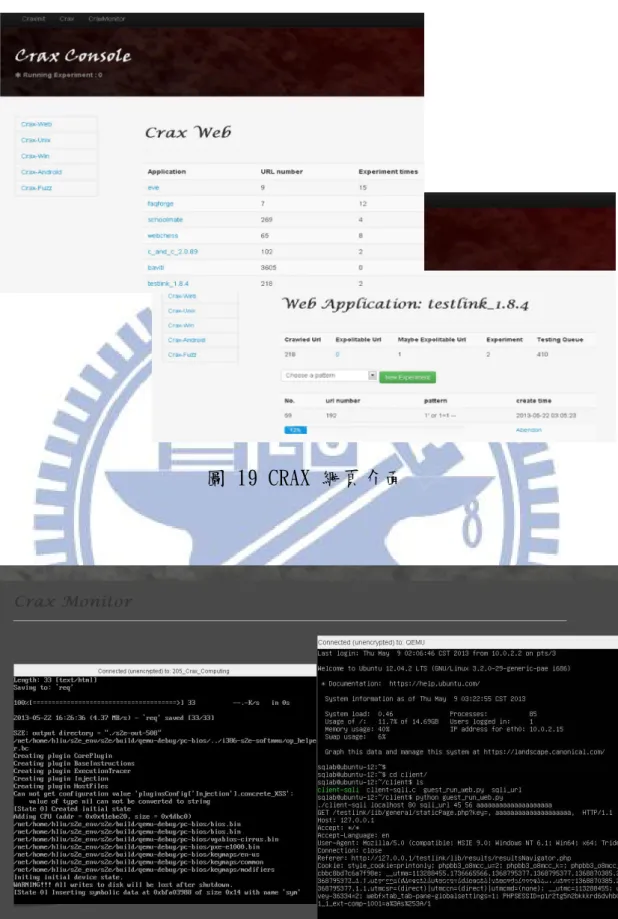Click the 205_Crax_Computing console title bar

[164, 670]
